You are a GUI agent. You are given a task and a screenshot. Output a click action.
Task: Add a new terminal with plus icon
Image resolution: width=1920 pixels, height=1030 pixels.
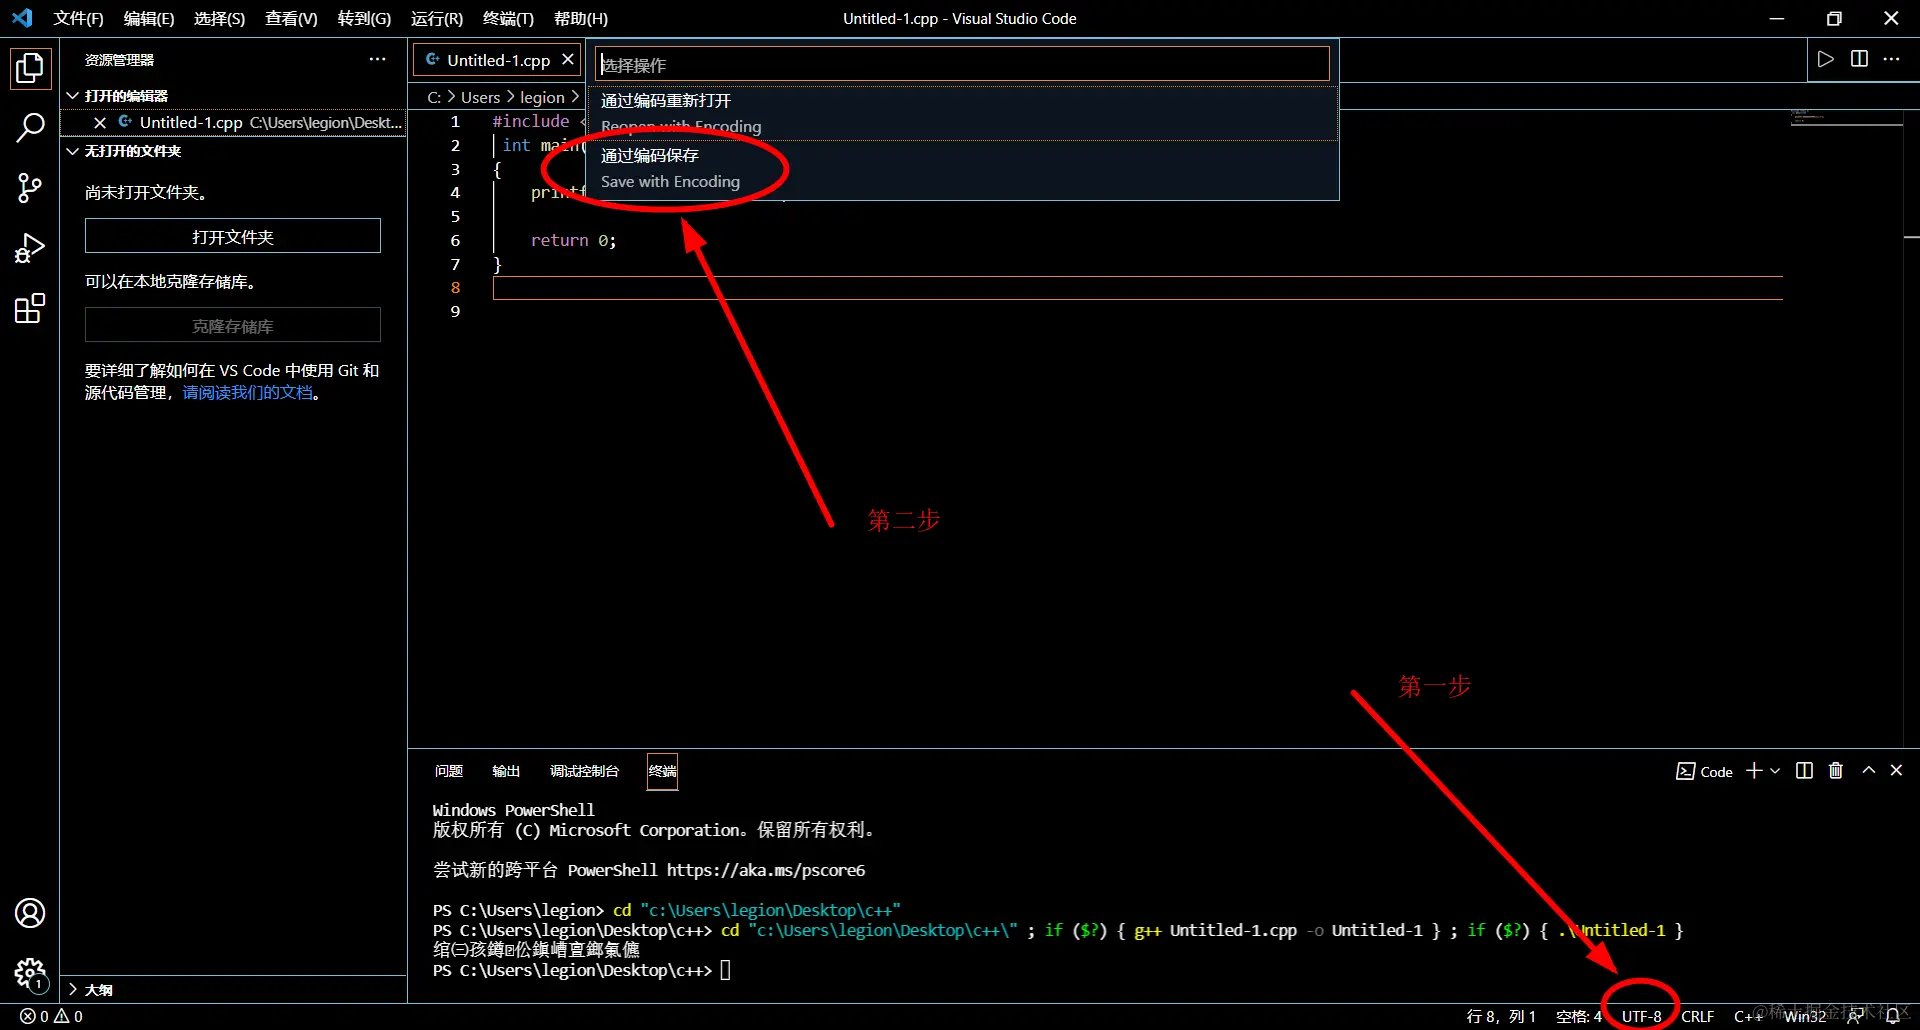[1754, 771]
